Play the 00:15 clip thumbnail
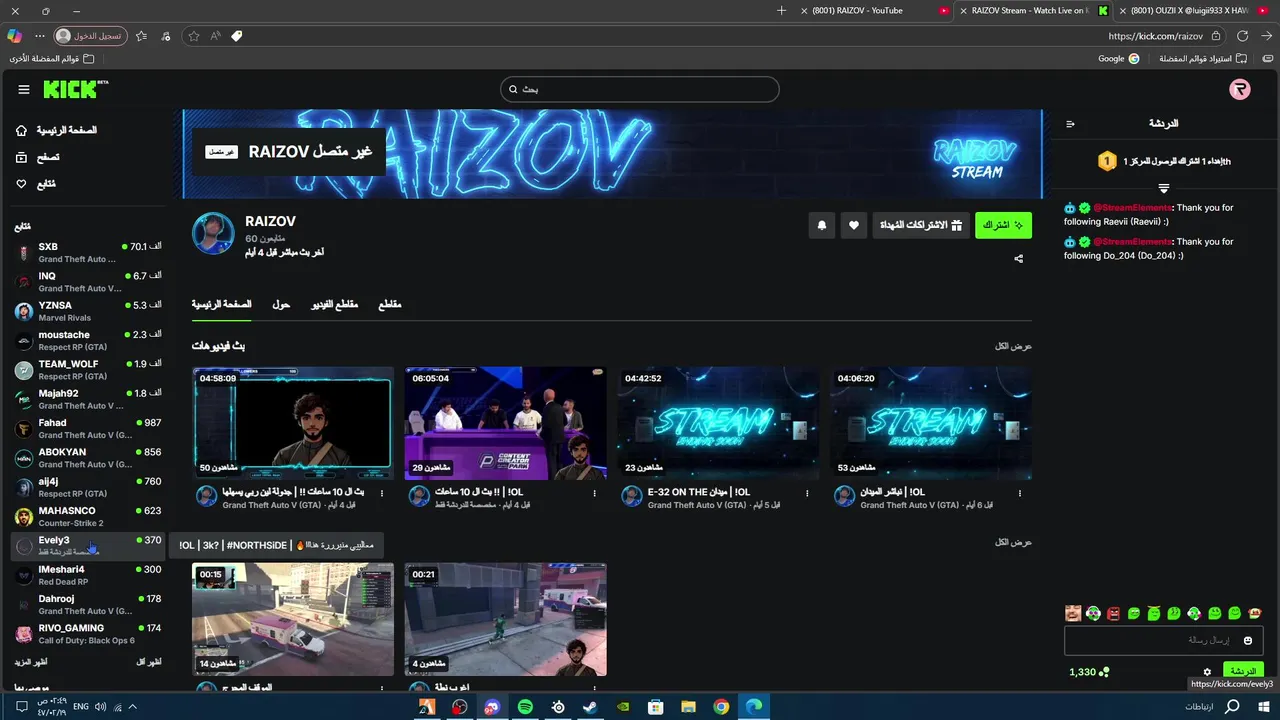This screenshot has width=1280, height=720. 293,619
